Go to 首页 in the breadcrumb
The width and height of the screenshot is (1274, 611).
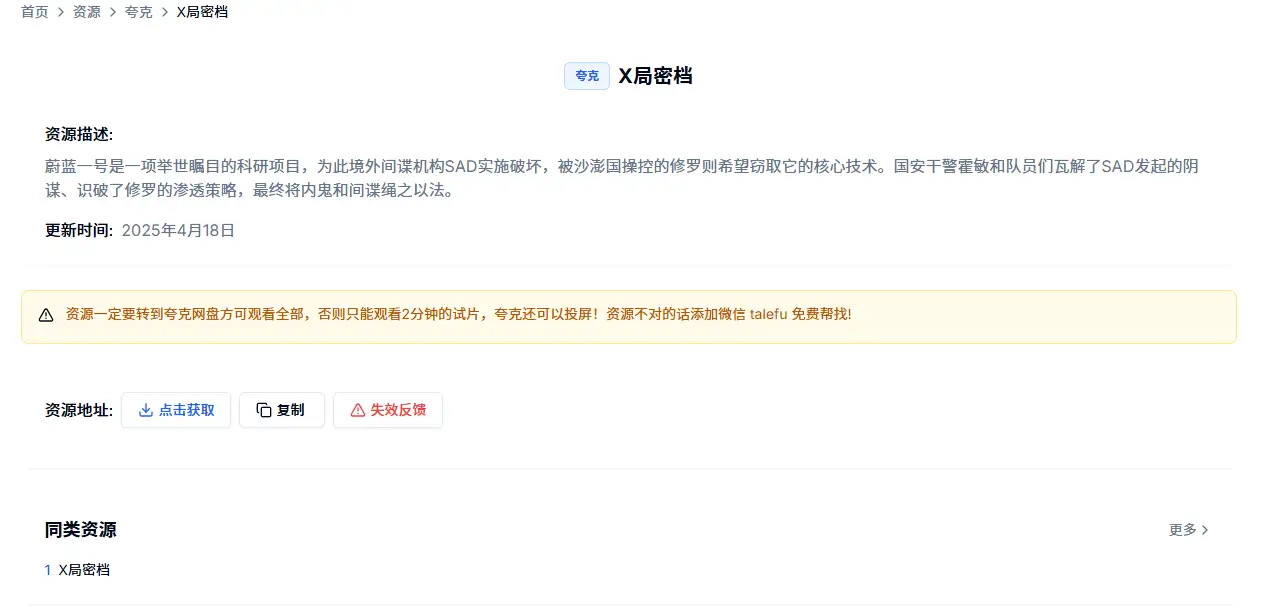[x=35, y=12]
